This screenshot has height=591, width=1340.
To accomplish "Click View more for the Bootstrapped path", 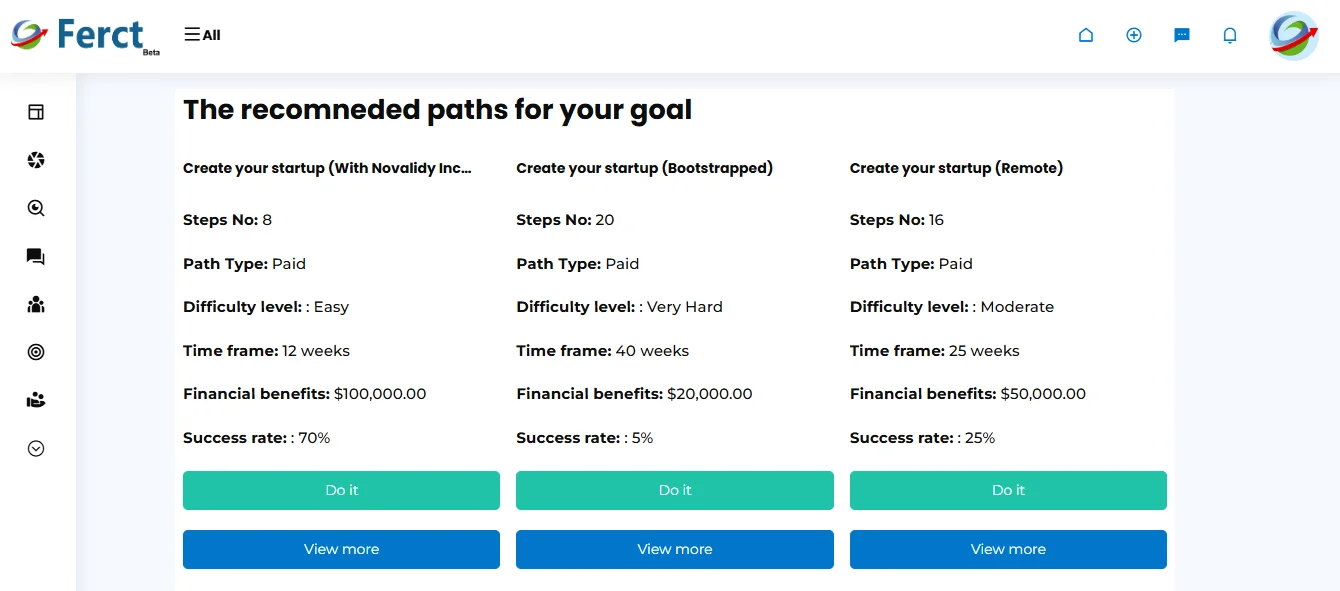I will pyautogui.click(x=675, y=549).
